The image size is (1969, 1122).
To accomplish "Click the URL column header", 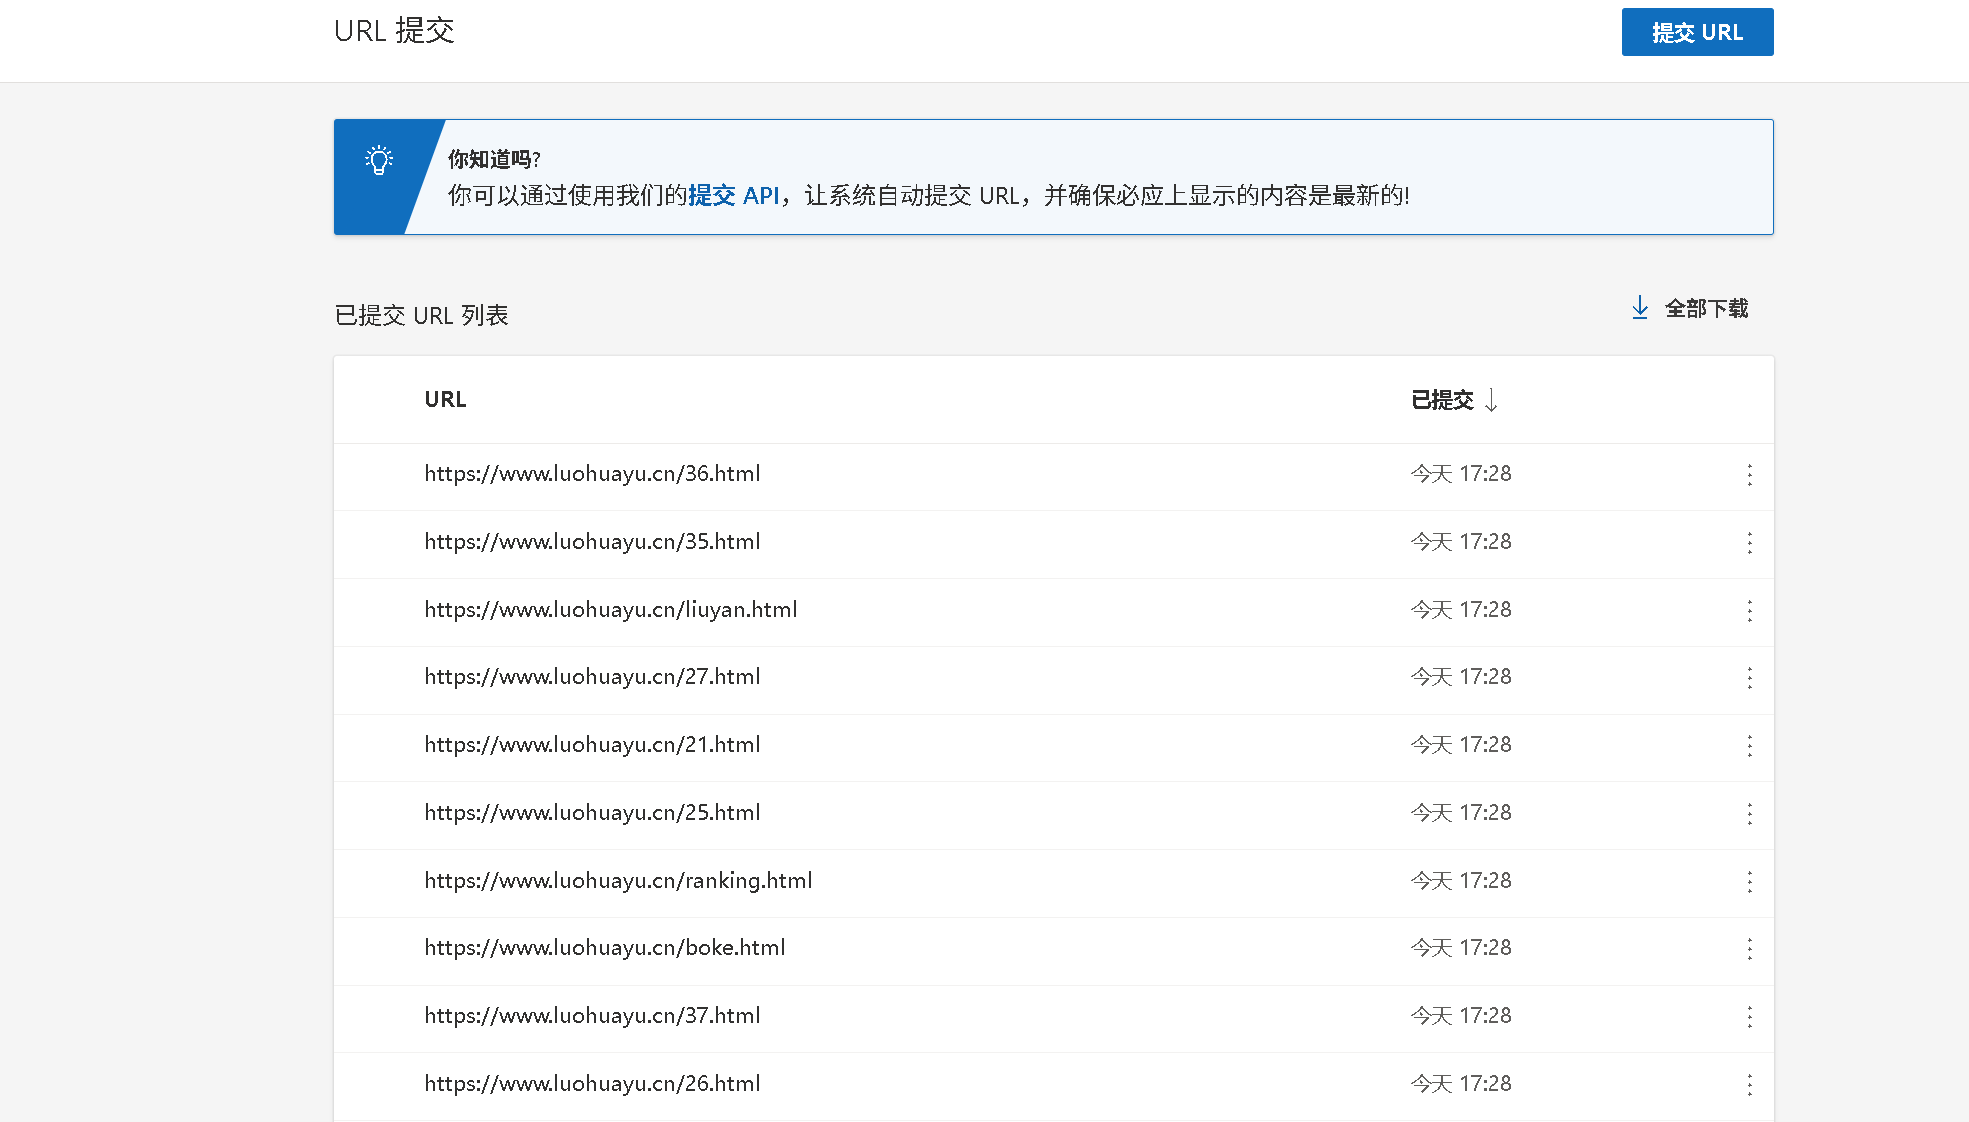I will (445, 399).
